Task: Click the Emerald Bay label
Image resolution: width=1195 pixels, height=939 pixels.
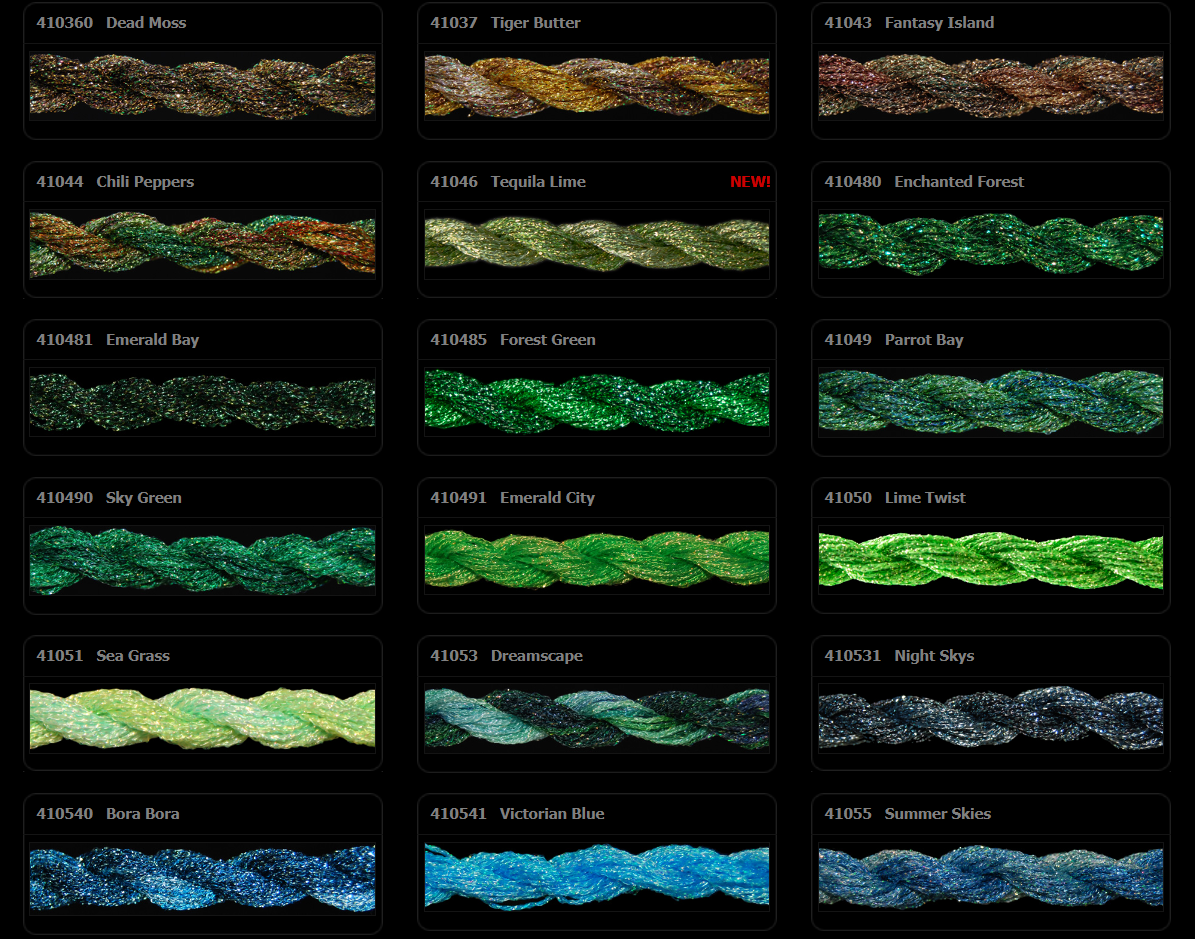Action: point(152,339)
